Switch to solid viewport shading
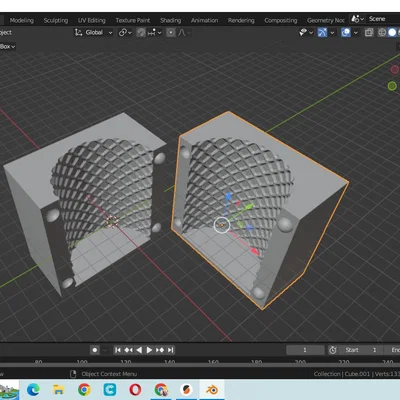Image resolution: width=400 pixels, height=400 pixels. click(392, 32)
